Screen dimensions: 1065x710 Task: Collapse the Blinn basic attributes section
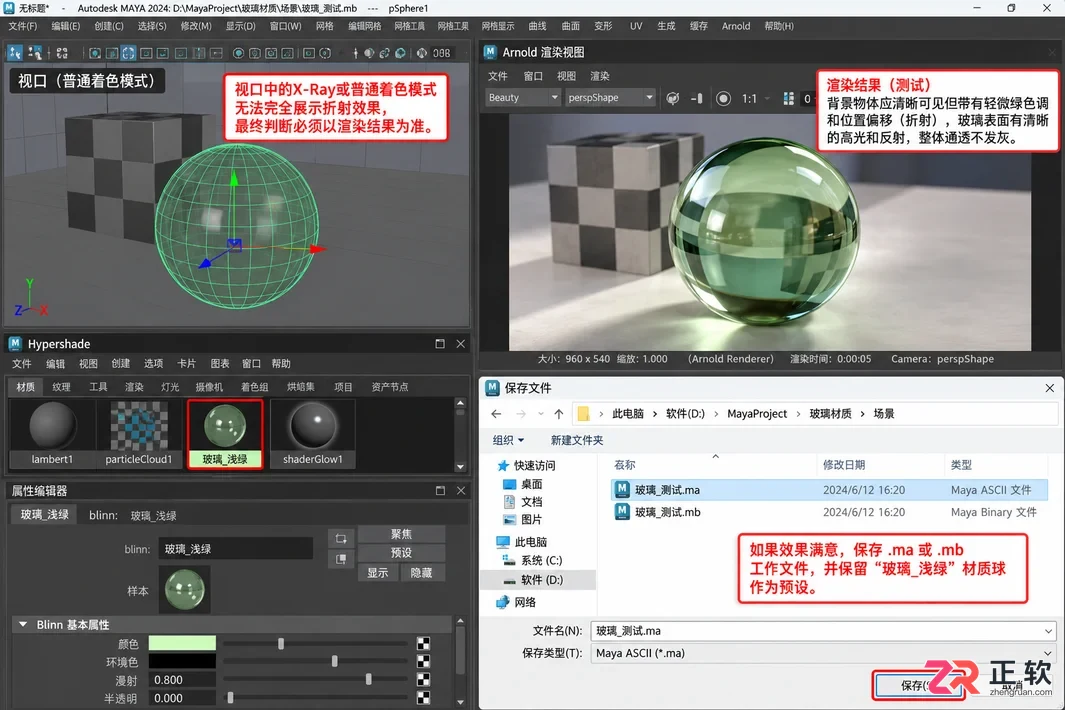point(23,624)
